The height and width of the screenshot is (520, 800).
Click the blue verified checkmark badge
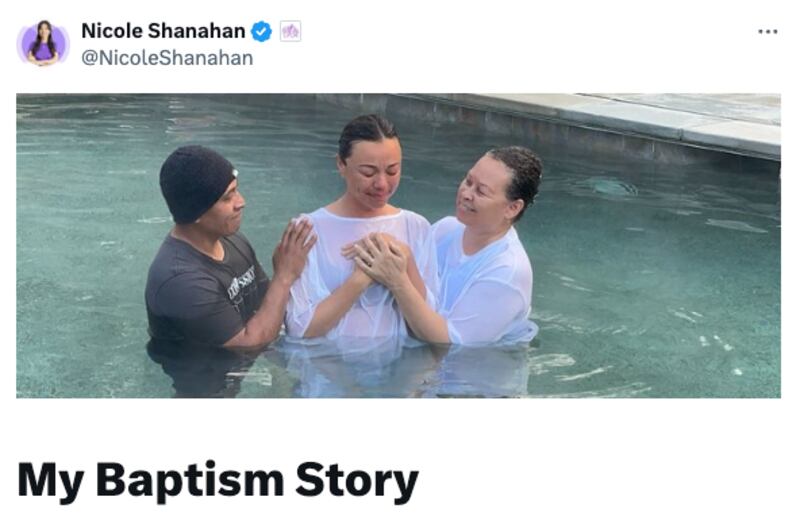262,32
